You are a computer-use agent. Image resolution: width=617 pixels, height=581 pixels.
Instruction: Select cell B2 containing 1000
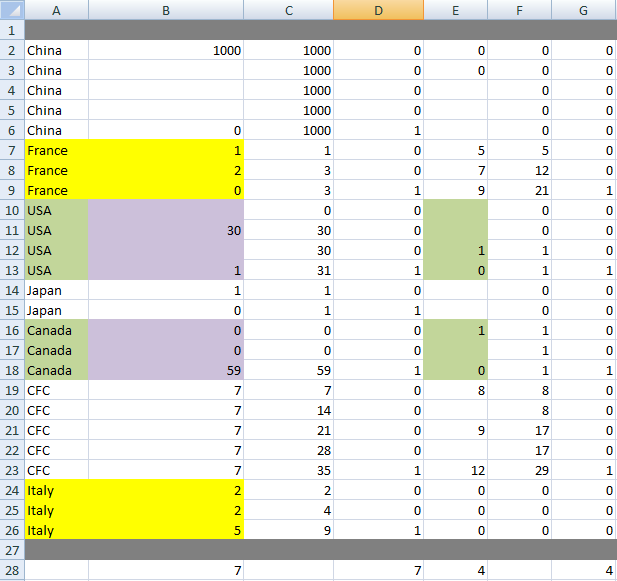[165, 50]
